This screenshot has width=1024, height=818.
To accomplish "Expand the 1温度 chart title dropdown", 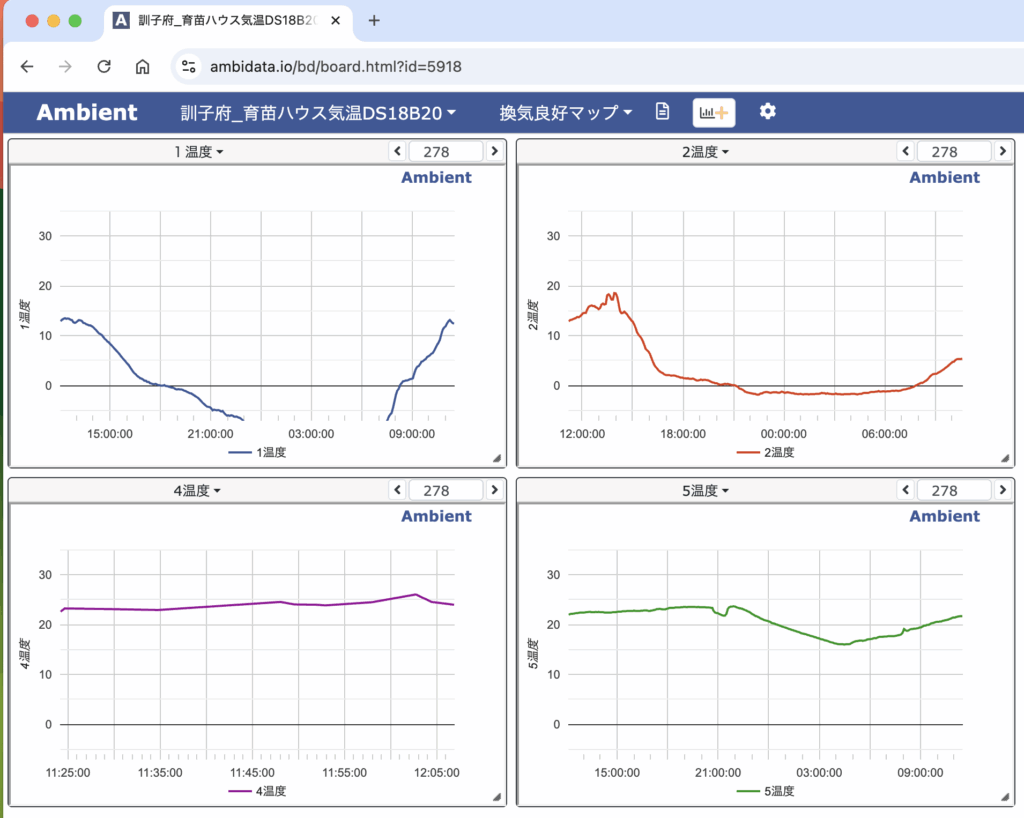I will coord(199,151).
